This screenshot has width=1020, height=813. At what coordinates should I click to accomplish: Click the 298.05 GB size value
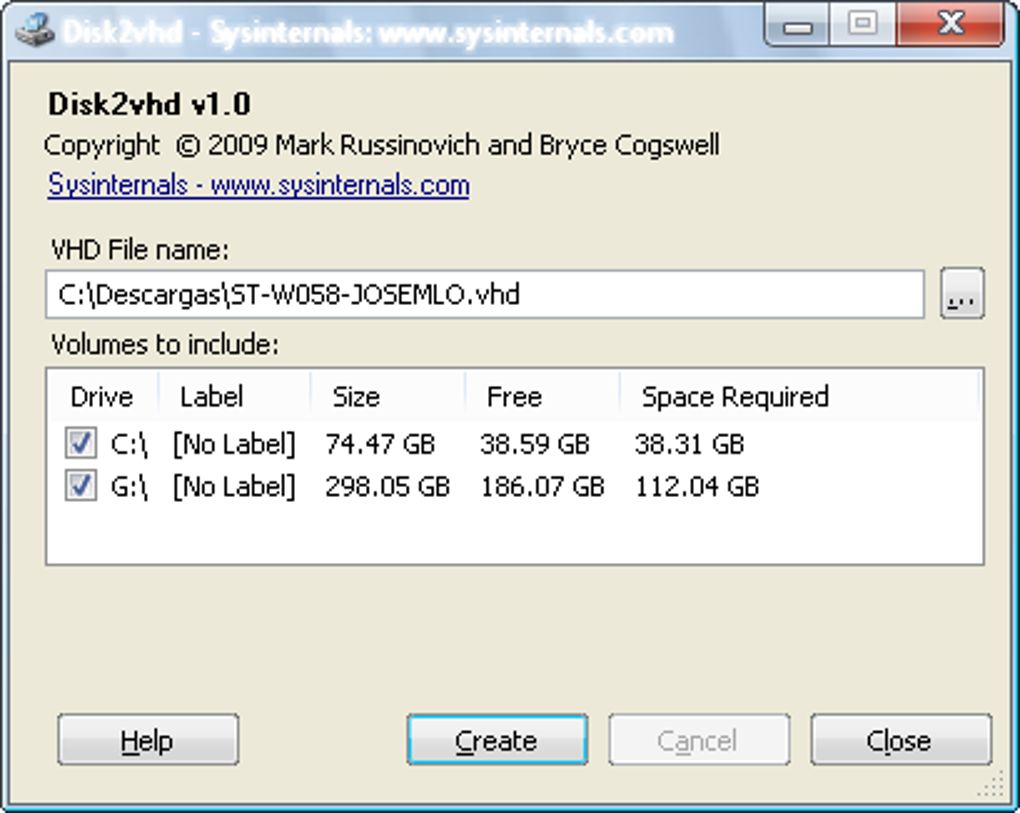(x=388, y=486)
